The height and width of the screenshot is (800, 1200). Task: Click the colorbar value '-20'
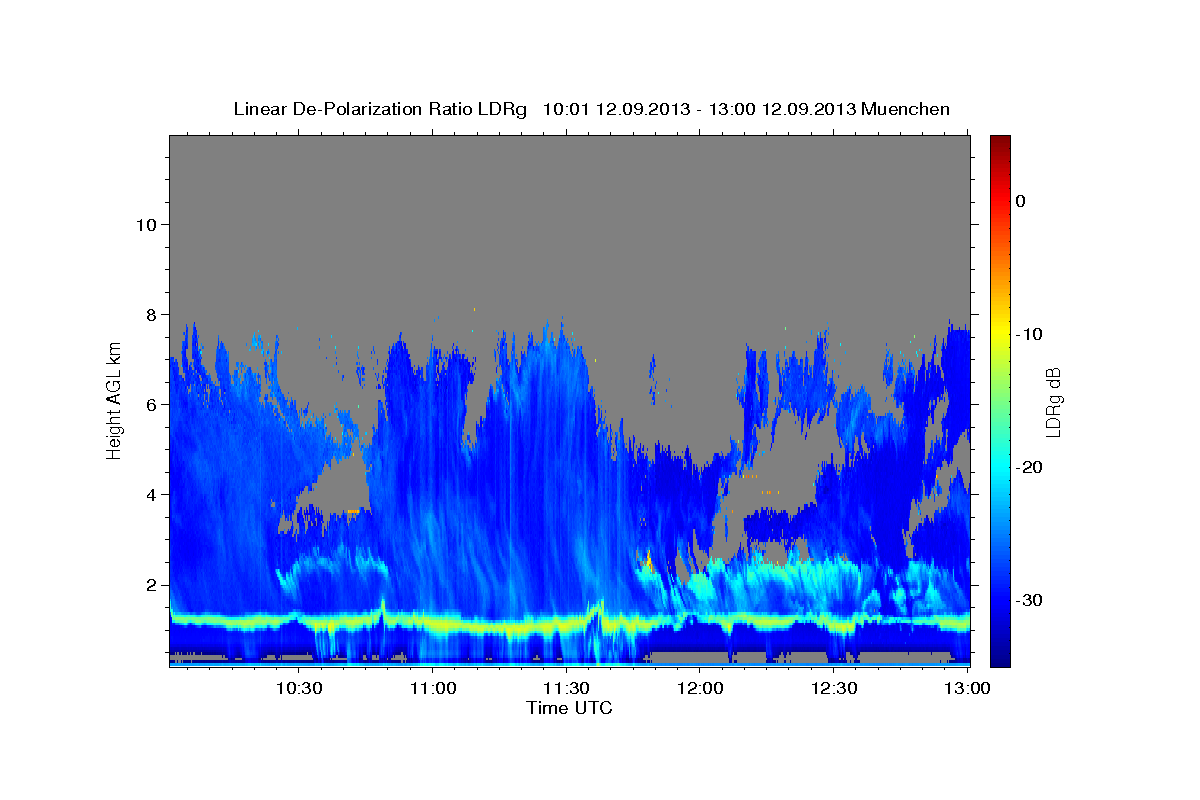[x=1030, y=467]
